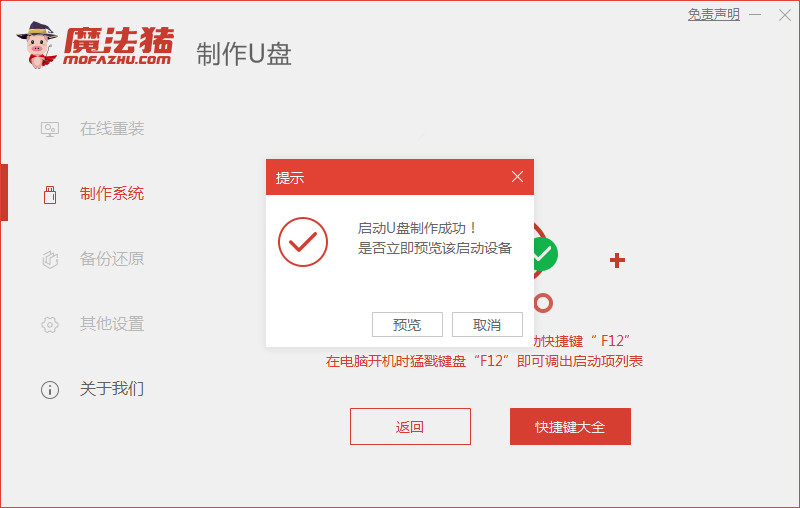Open the 快捷键大全 button
The image size is (800, 508).
click(570, 426)
